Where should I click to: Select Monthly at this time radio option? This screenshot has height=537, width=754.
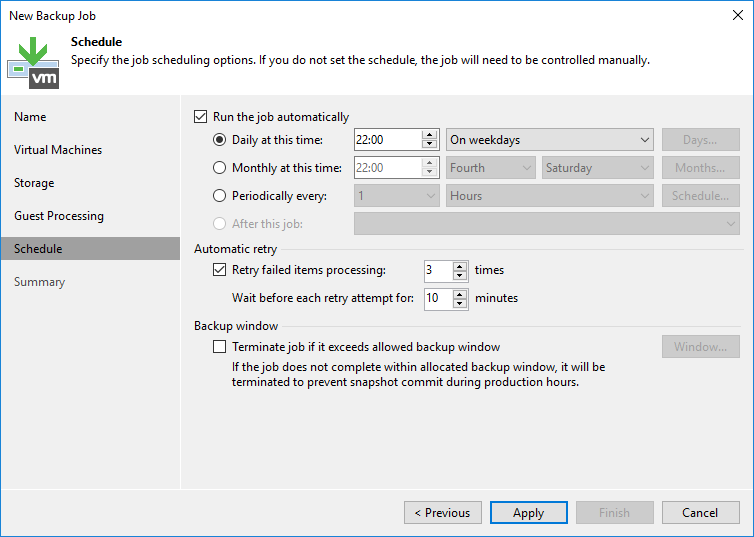coord(220,168)
